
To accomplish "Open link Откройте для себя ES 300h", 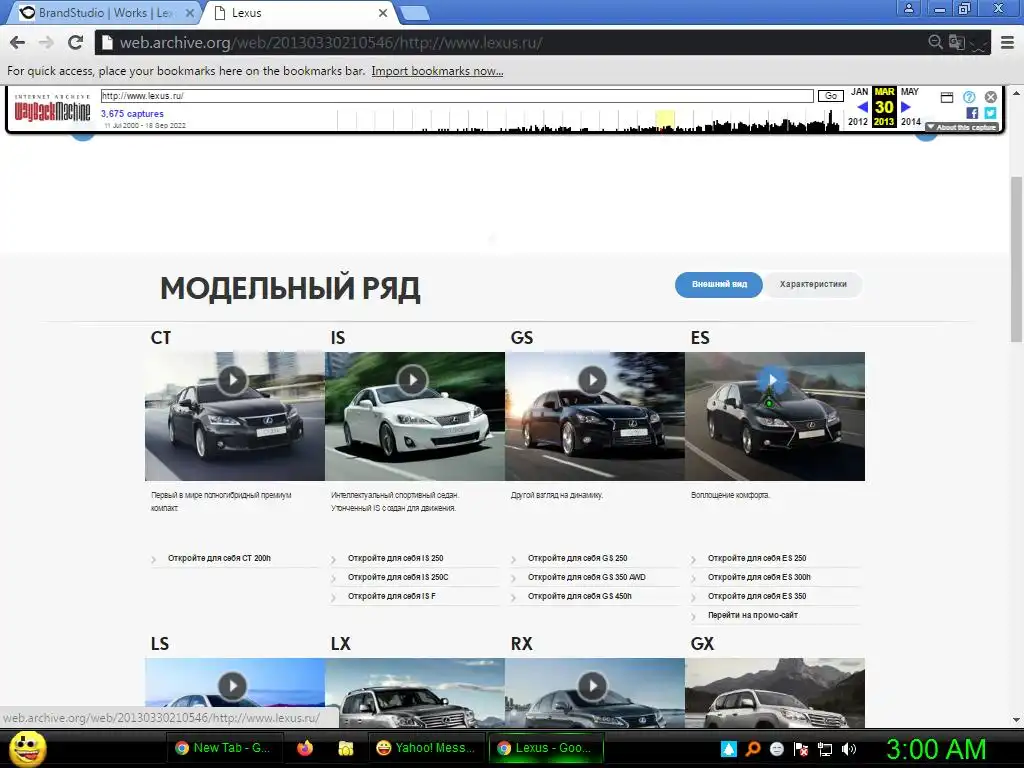I will (x=760, y=577).
